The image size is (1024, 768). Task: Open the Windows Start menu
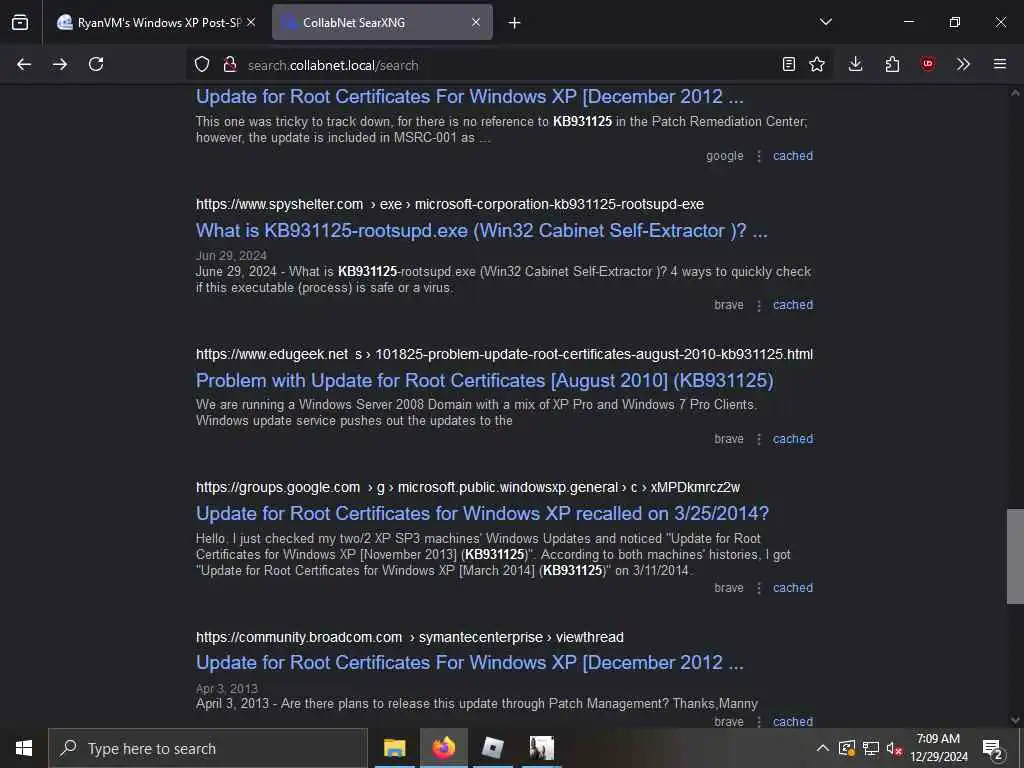[x=24, y=748]
